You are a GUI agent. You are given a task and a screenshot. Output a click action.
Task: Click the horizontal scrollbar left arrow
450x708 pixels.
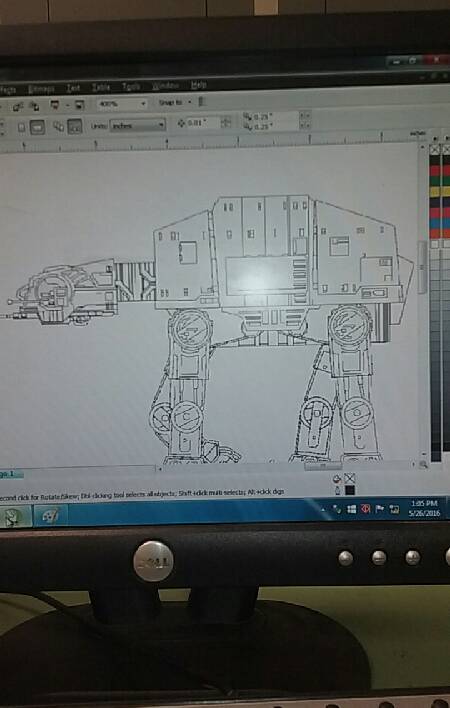pos(159,469)
